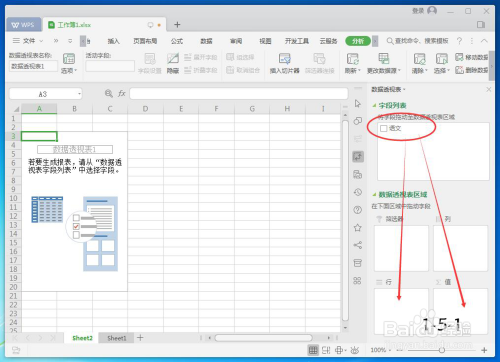
Task: Click the shapes icon in sidebar
Action: pyautogui.click(x=358, y=121)
